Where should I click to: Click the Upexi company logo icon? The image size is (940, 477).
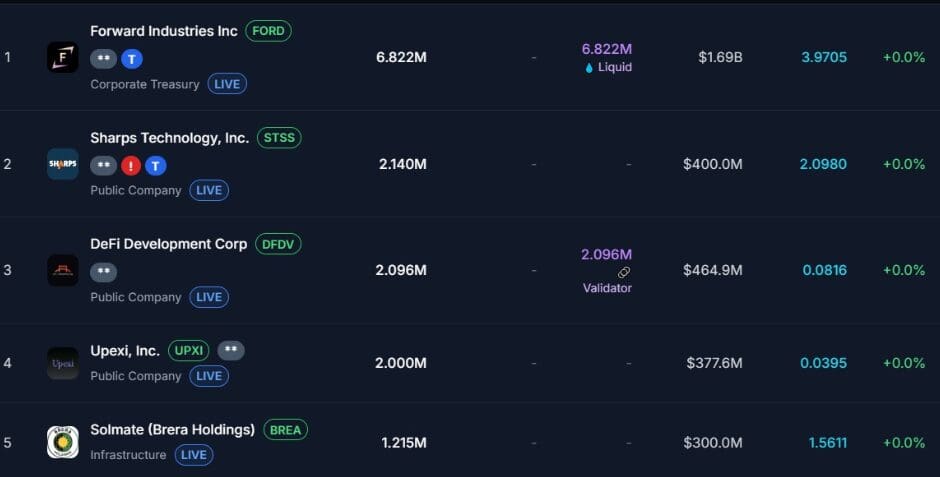62,363
